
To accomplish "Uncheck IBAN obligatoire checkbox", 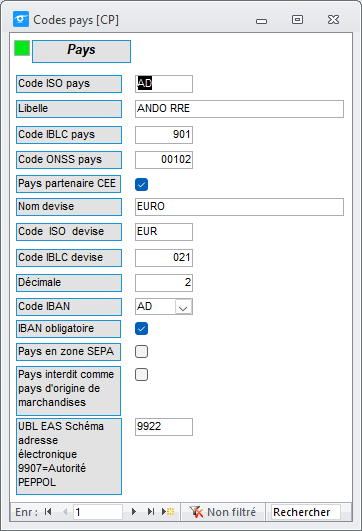I will pos(141,328).
